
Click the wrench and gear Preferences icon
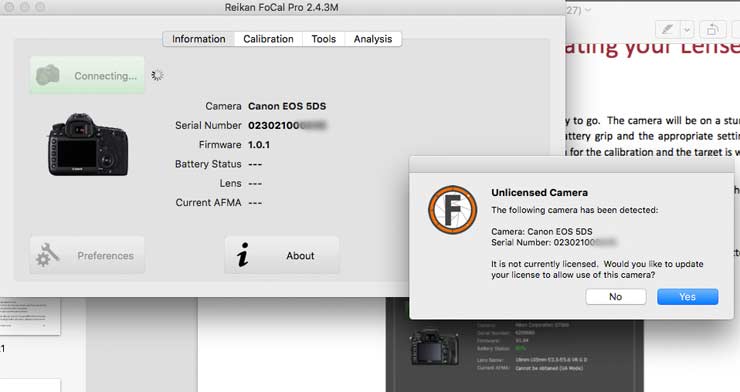click(48, 255)
